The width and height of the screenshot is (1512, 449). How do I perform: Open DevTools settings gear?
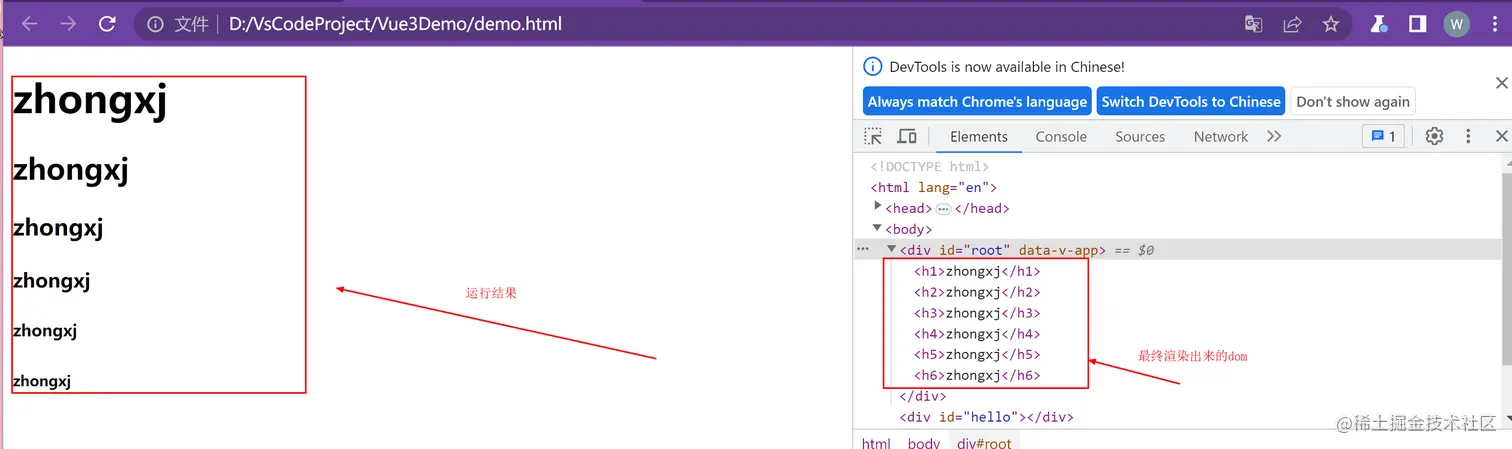click(1434, 136)
